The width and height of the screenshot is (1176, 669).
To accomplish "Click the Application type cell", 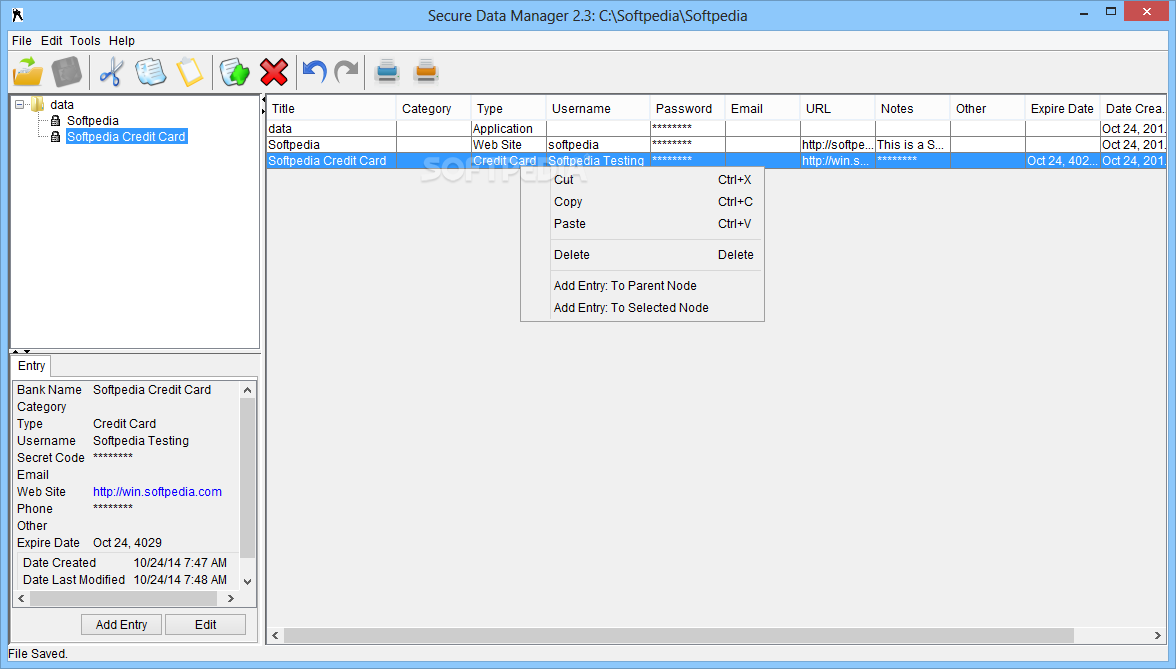I will 508,129.
